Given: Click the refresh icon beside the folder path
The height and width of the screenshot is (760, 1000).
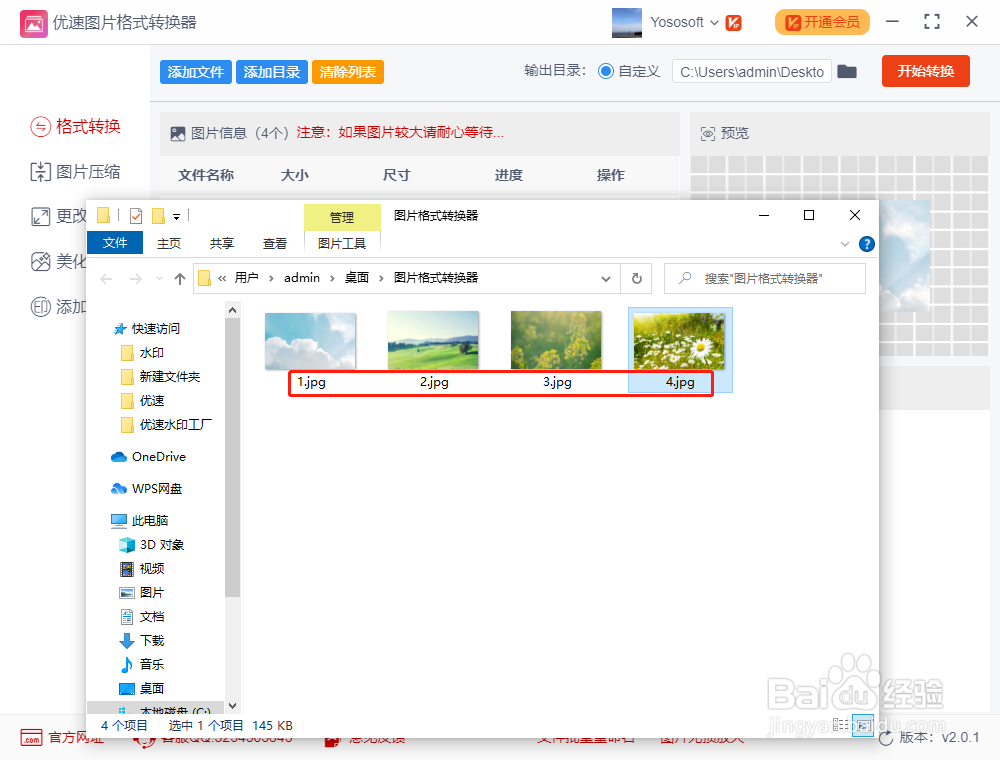Looking at the screenshot, I should pos(637,278).
